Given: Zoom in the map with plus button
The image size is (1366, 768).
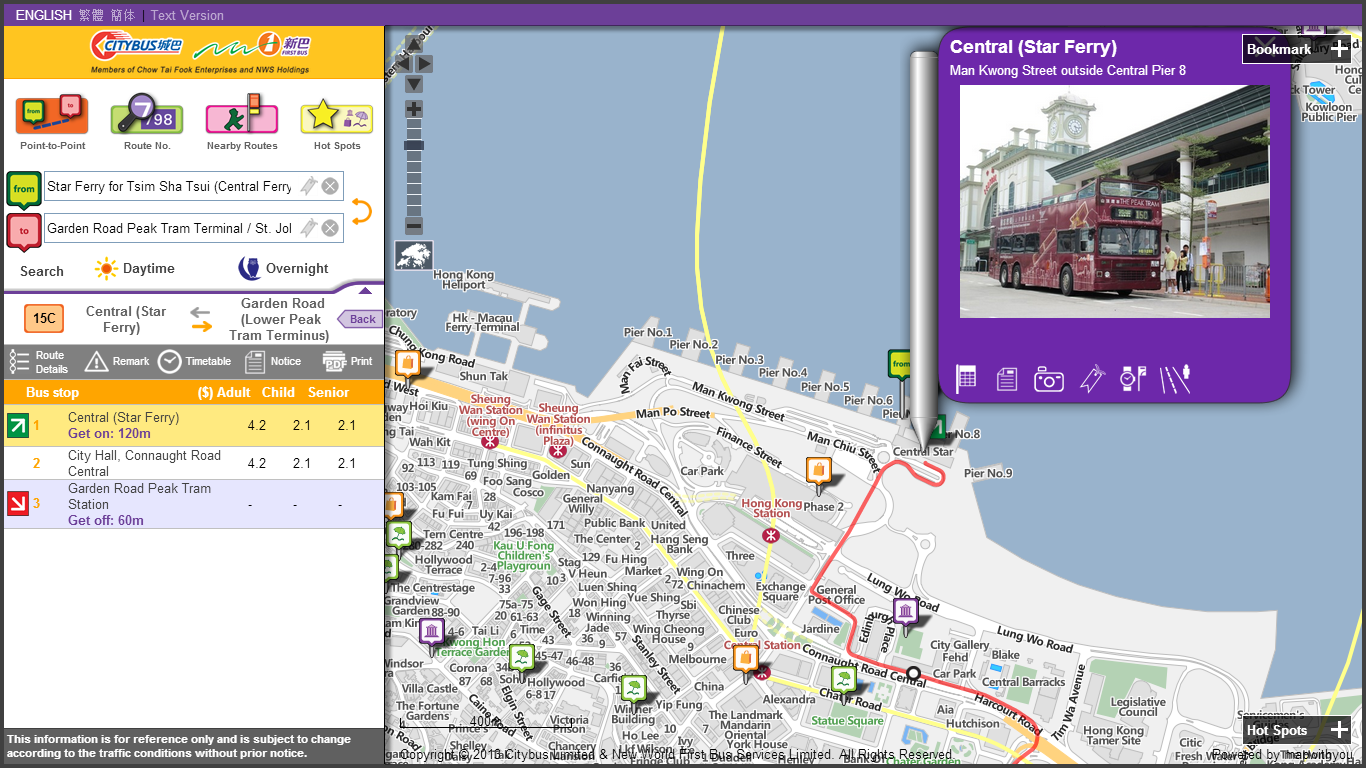Looking at the screenshot, I should 414,109.
